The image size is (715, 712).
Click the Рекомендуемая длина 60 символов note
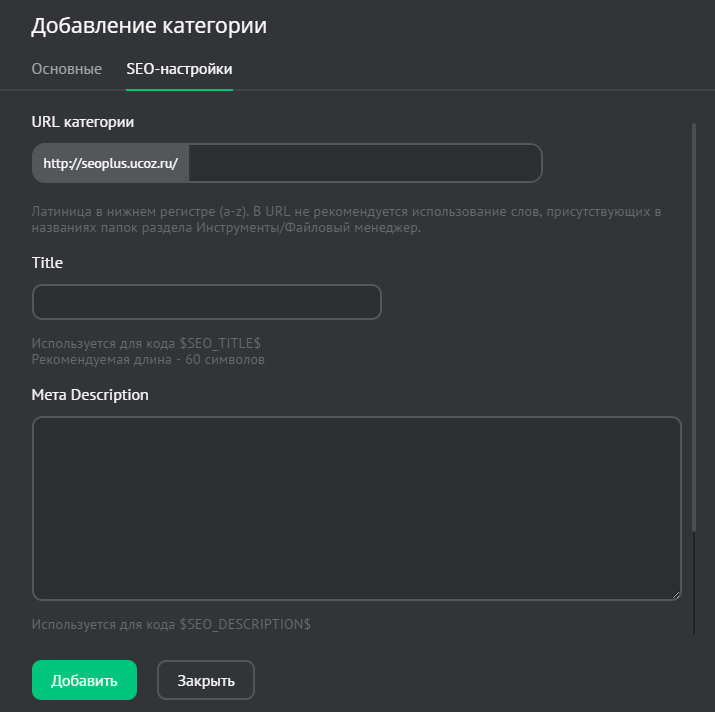coord(148,359)
